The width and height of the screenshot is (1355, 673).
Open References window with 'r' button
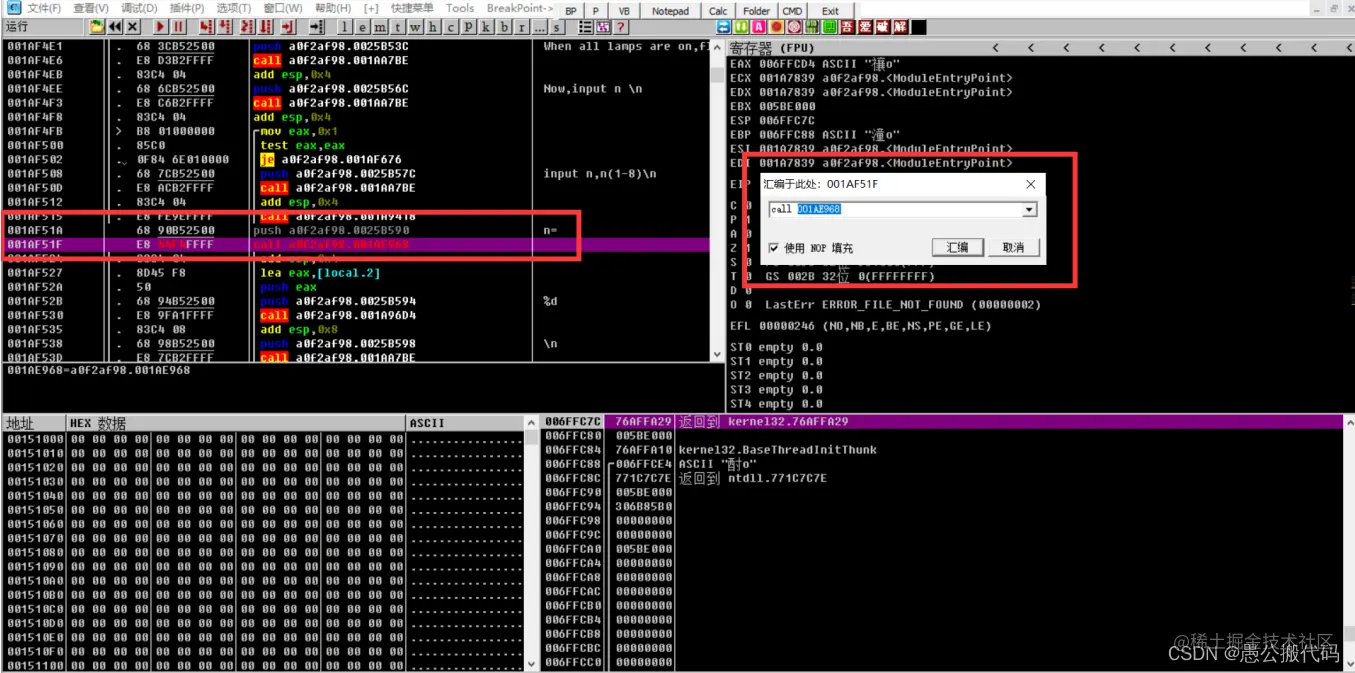[521, 26]
